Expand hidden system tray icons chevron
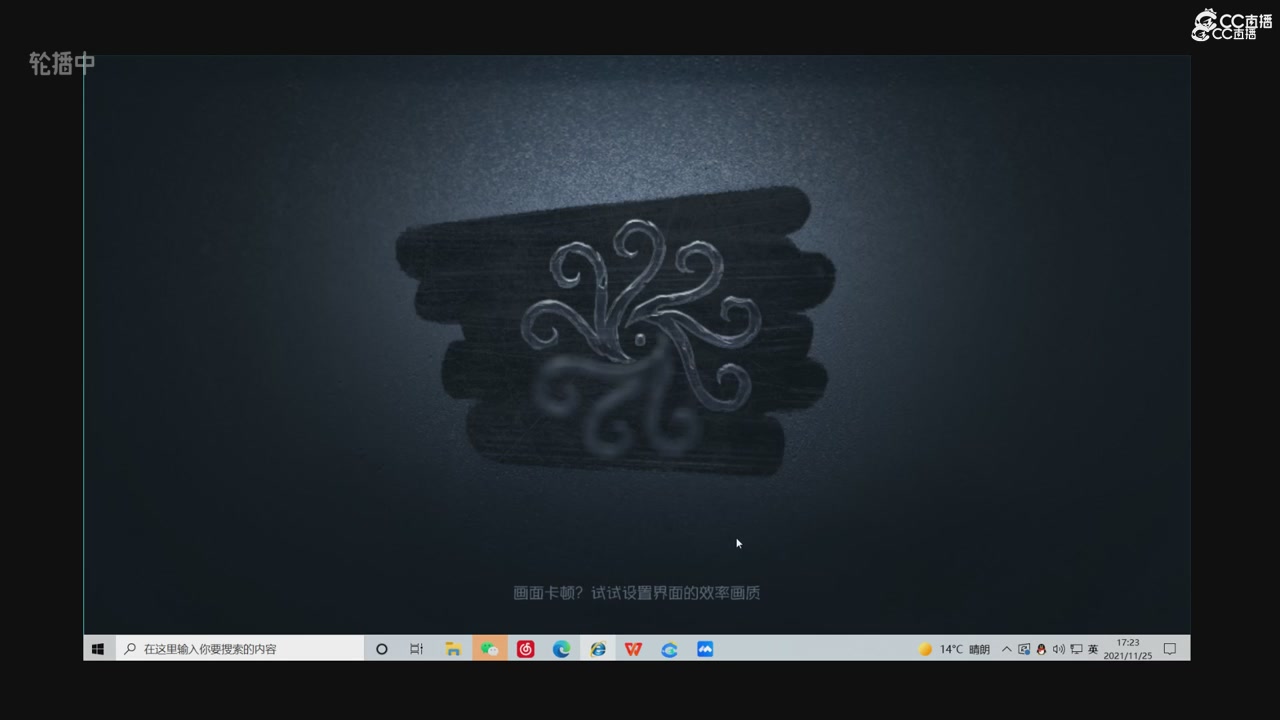Screen dimensions: 1280x720 tap(1006, 649)
